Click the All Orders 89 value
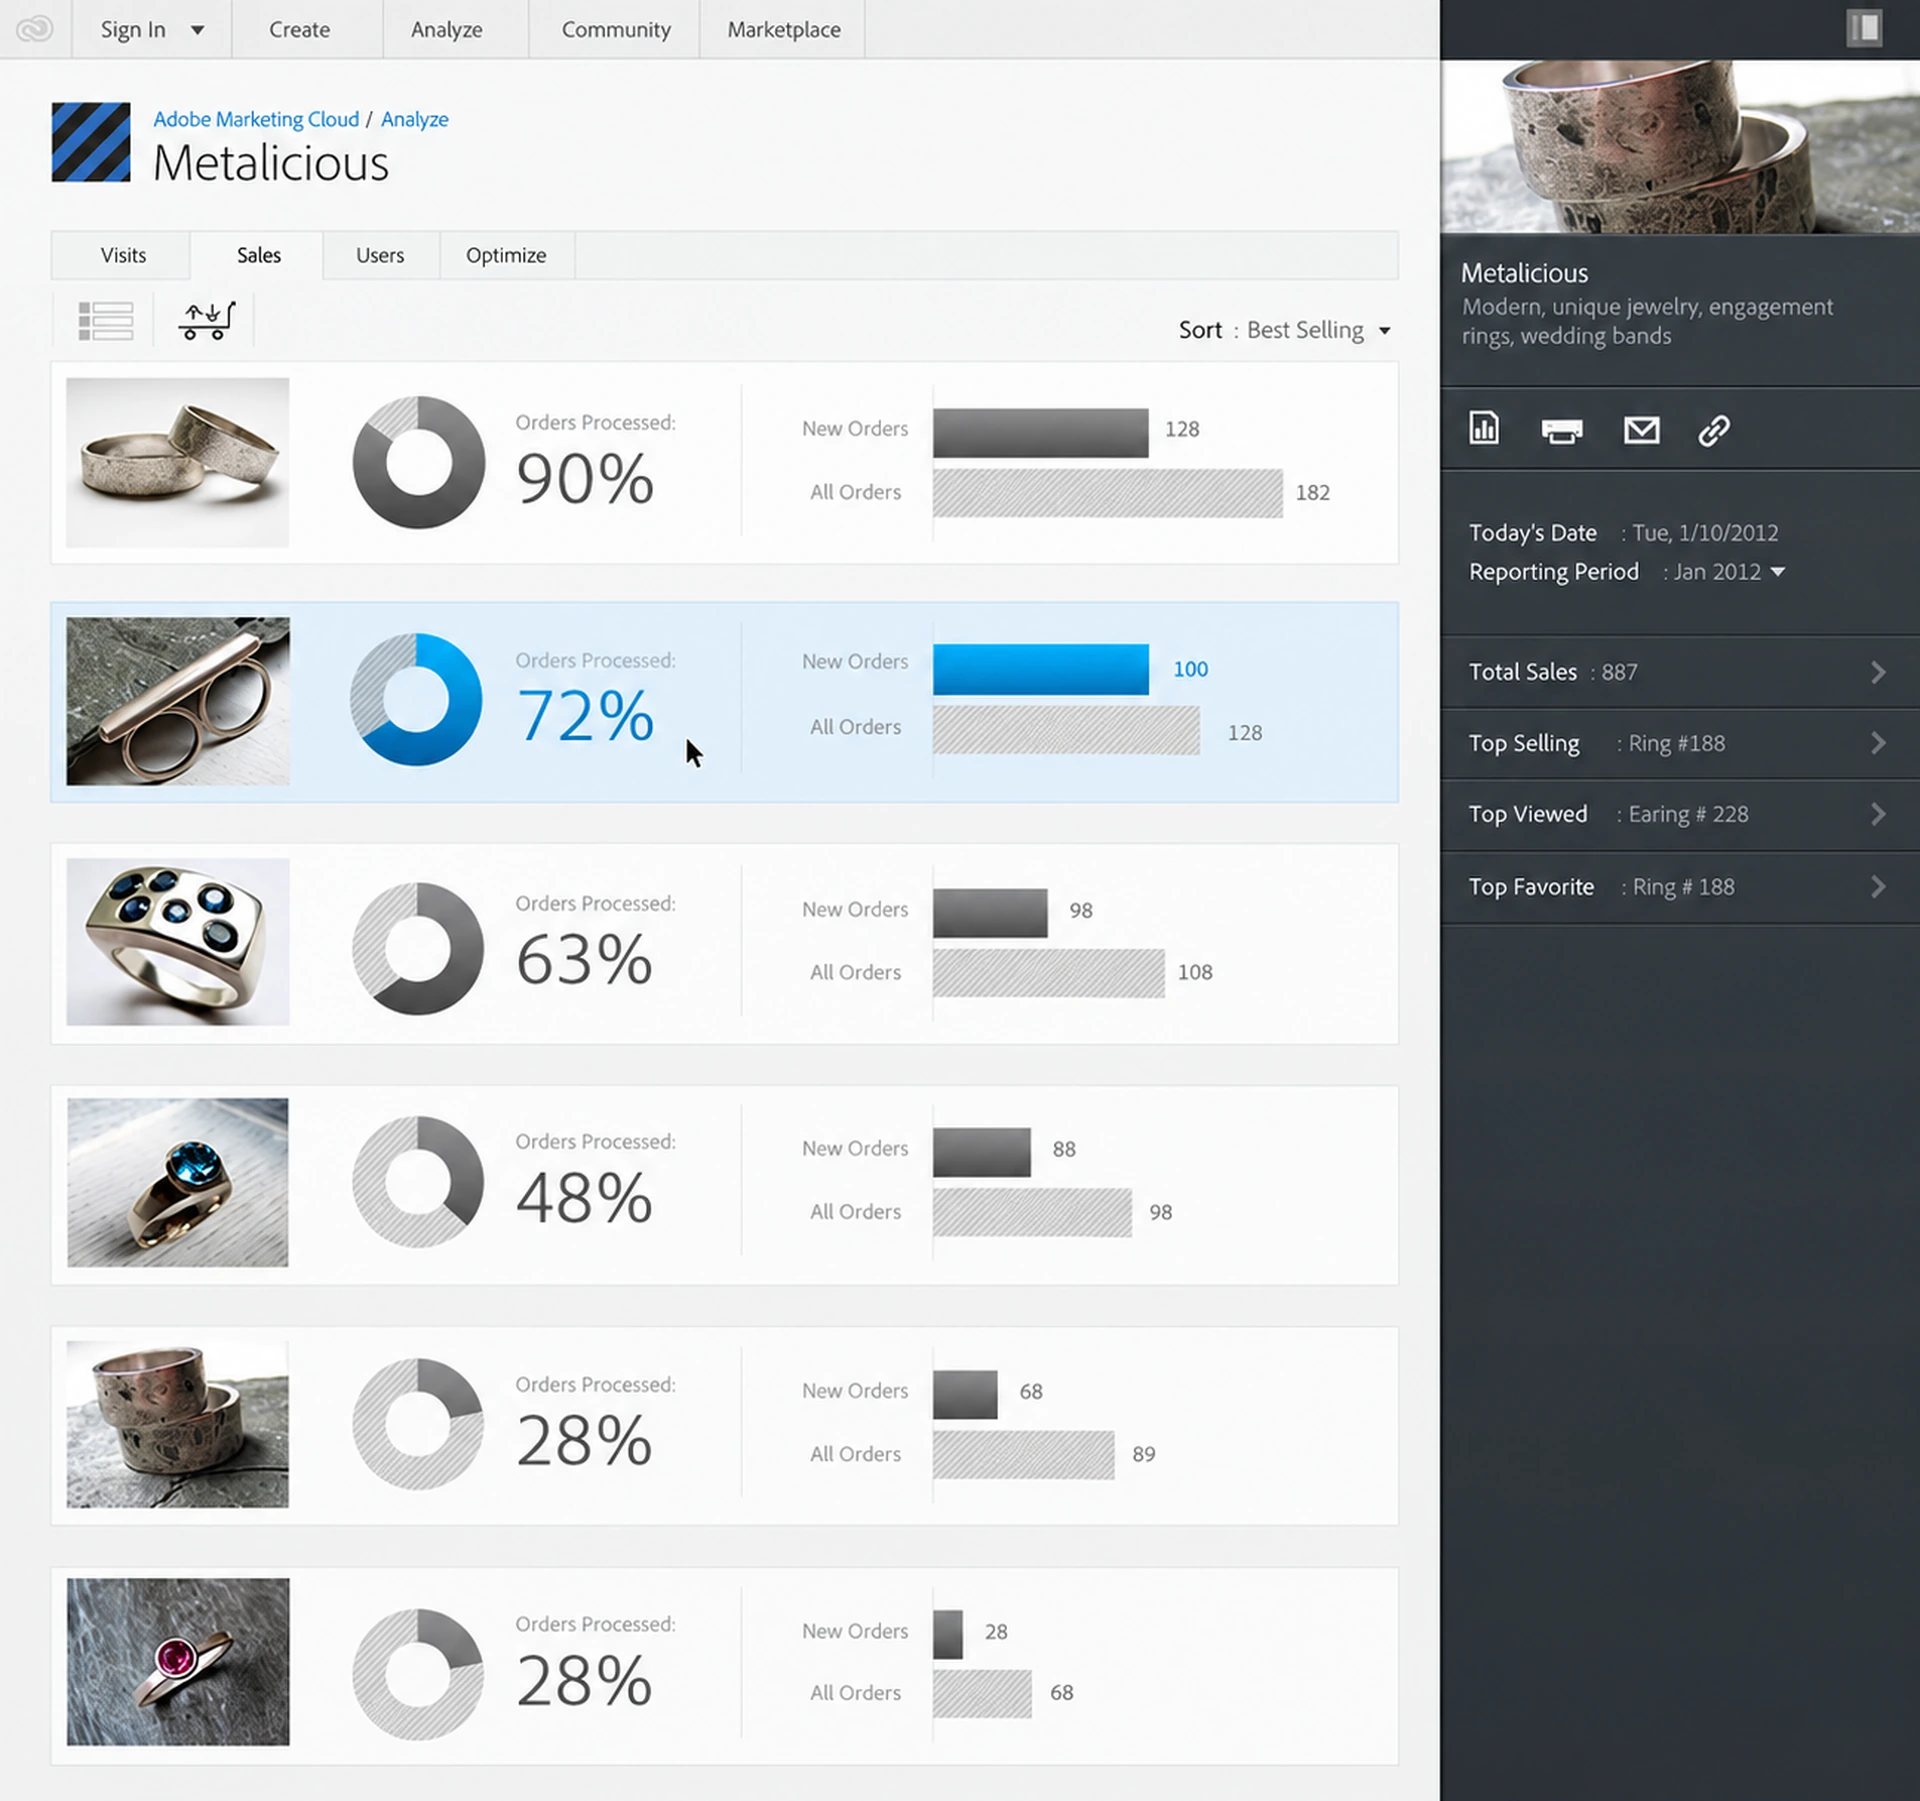Image resolution: width=1920 pixels, height=1801 pixels. [1144, 1455]
